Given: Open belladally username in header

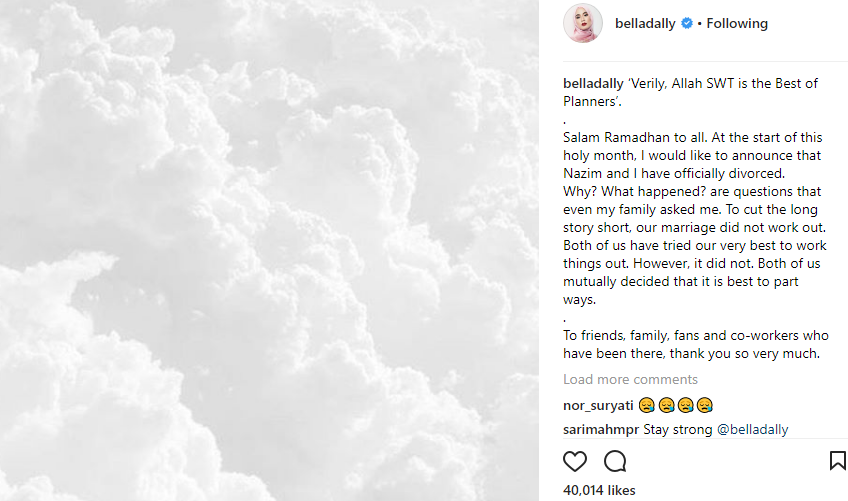Looking at the screenshot, I should point(645,23).
